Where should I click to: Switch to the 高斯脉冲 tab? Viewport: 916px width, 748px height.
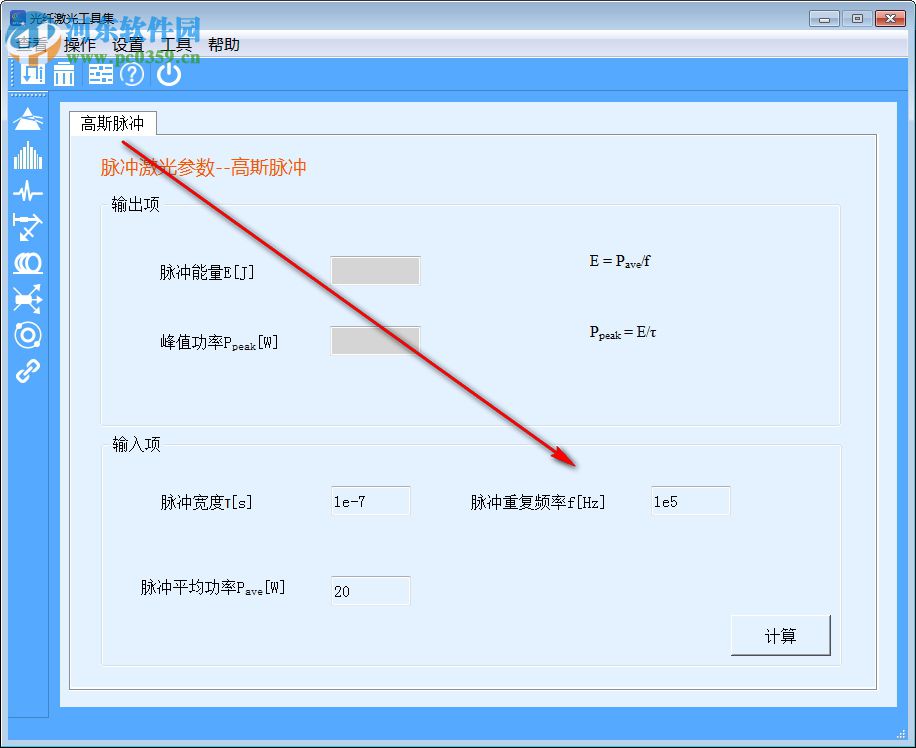tap(113, 123)
